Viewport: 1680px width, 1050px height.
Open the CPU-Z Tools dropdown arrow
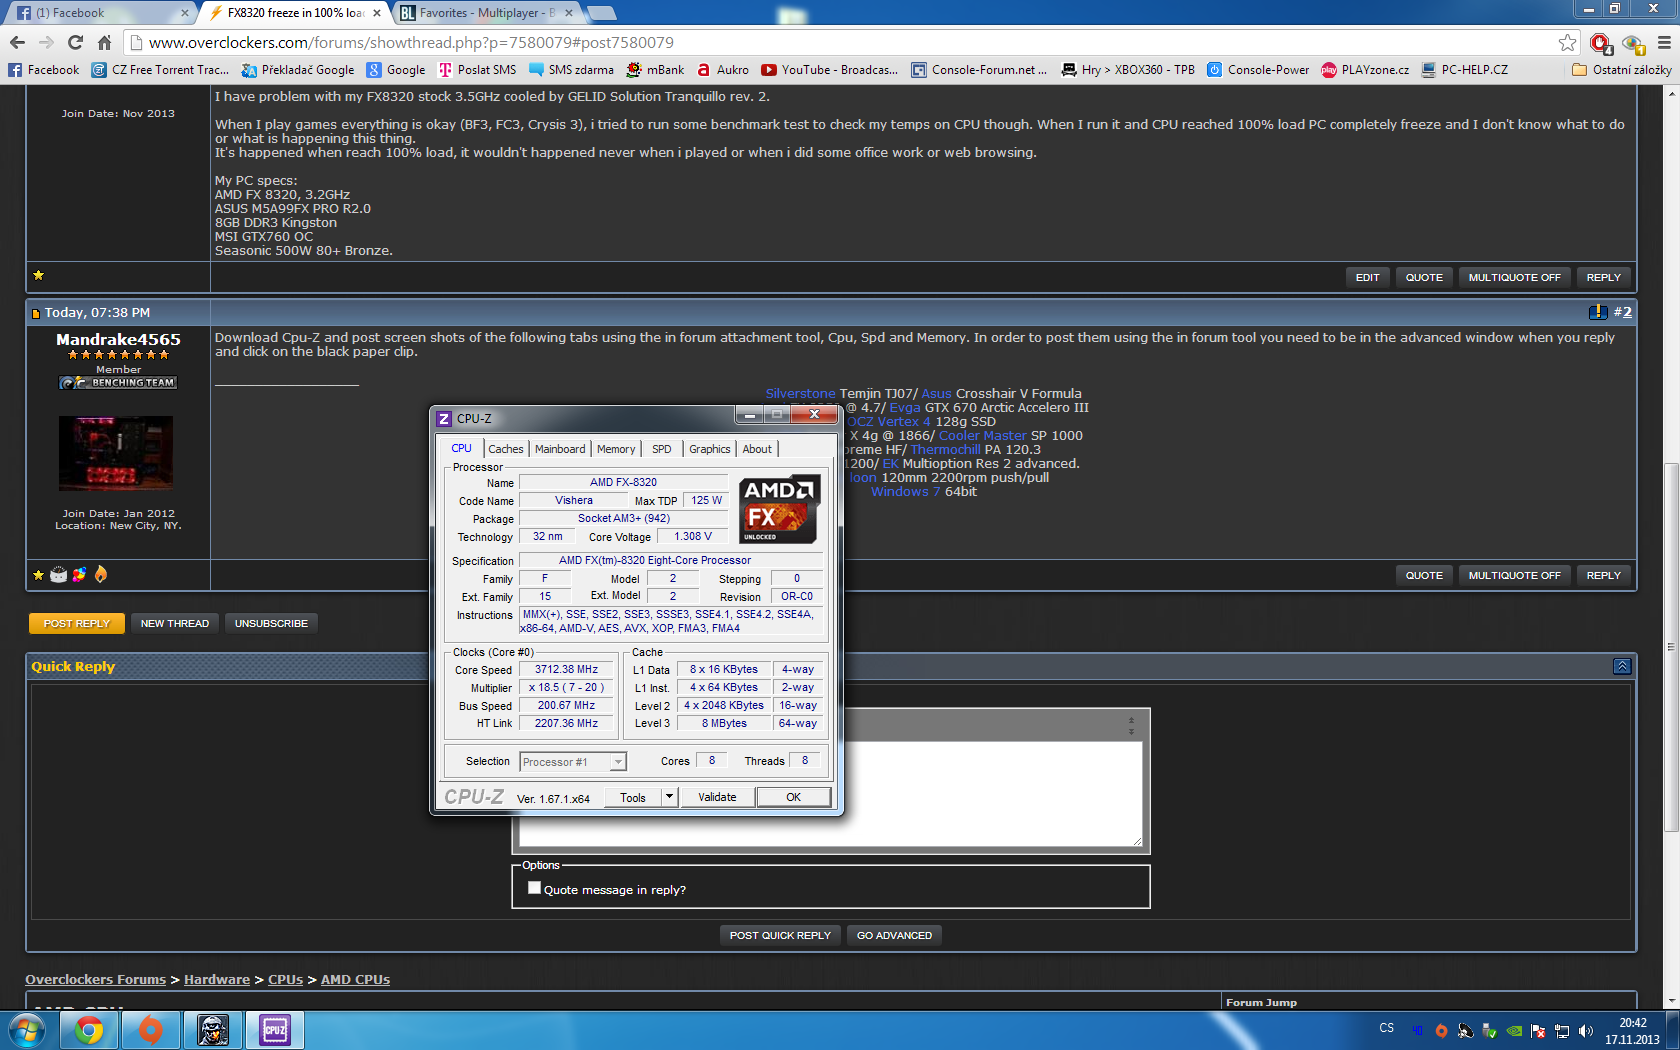point(669,797)
